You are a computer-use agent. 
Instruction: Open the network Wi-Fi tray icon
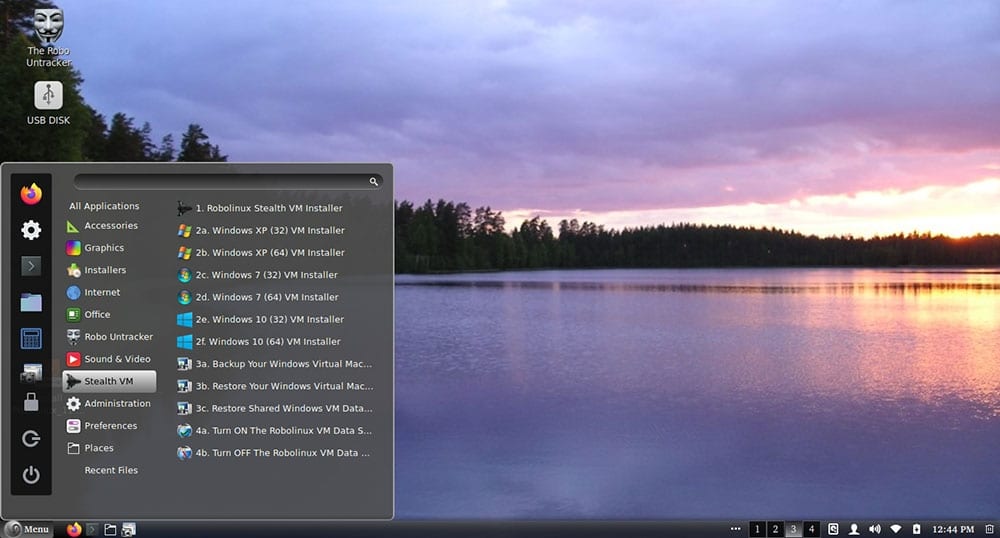point(896,529)
